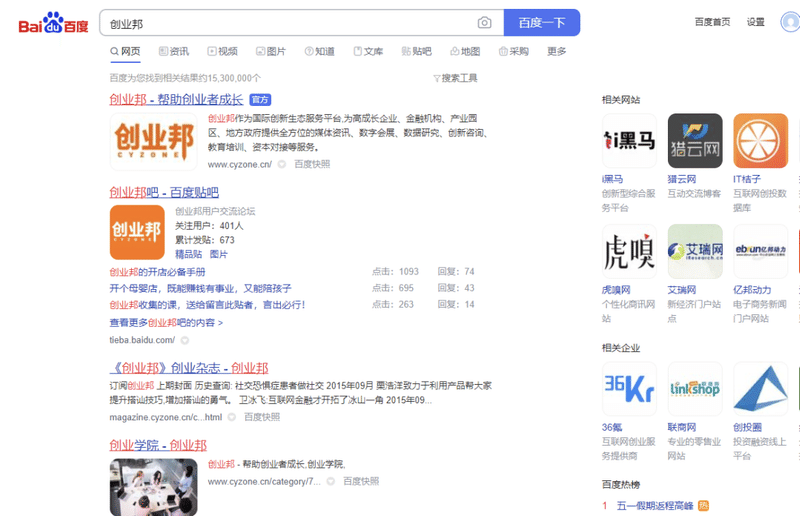
Task: Open the IT桔子 text link
Action: pyautogui.click(x=747, y=179)
